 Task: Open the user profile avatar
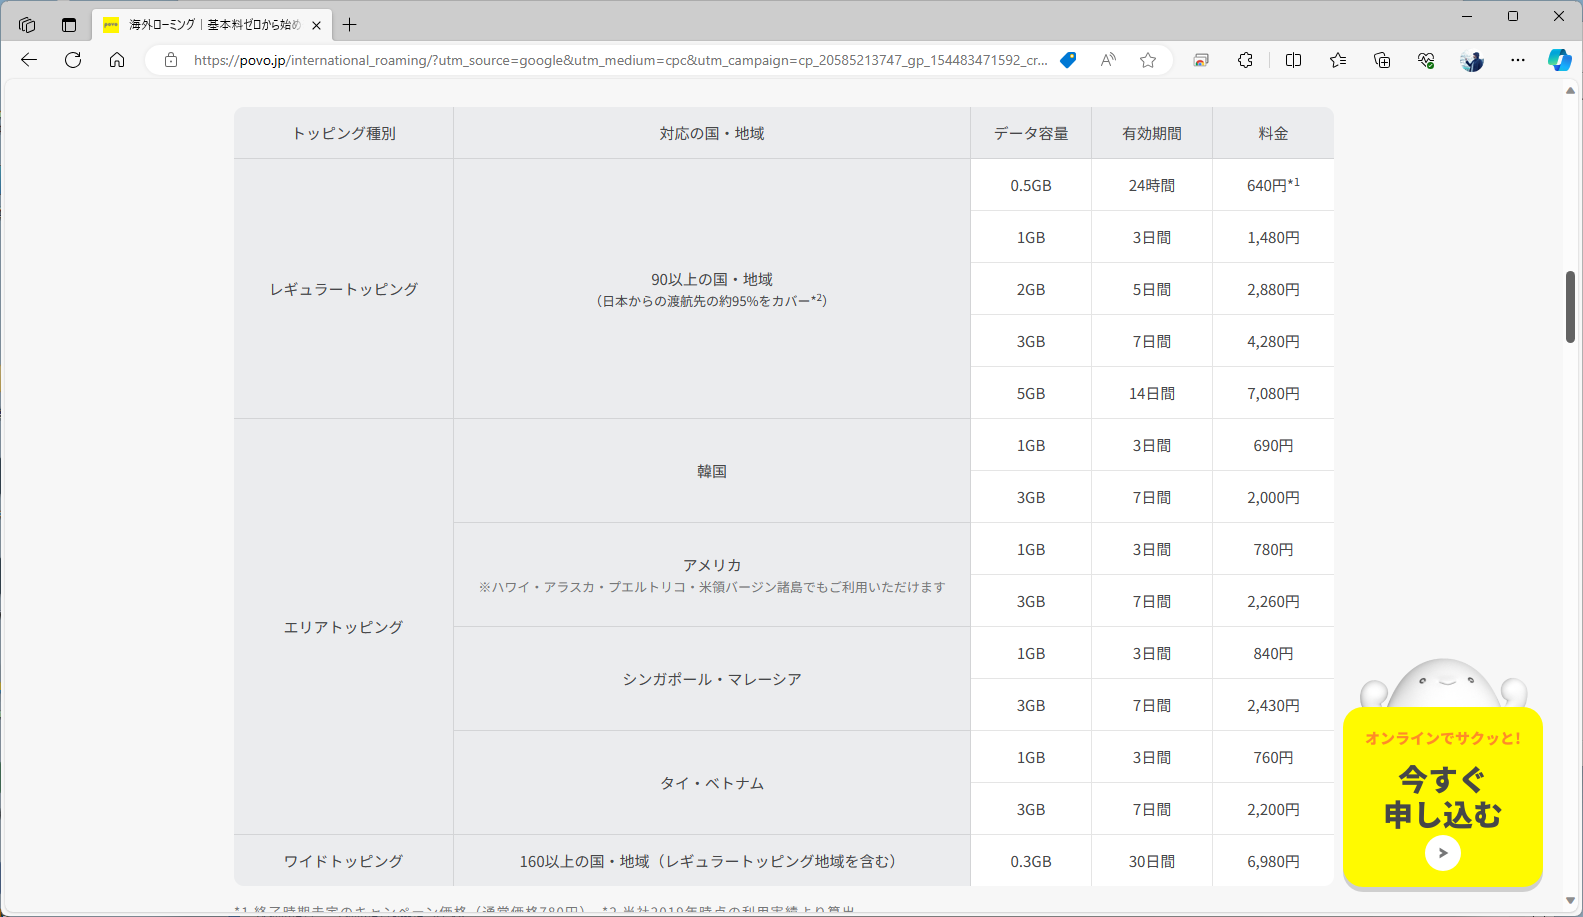click(1472, 60)
